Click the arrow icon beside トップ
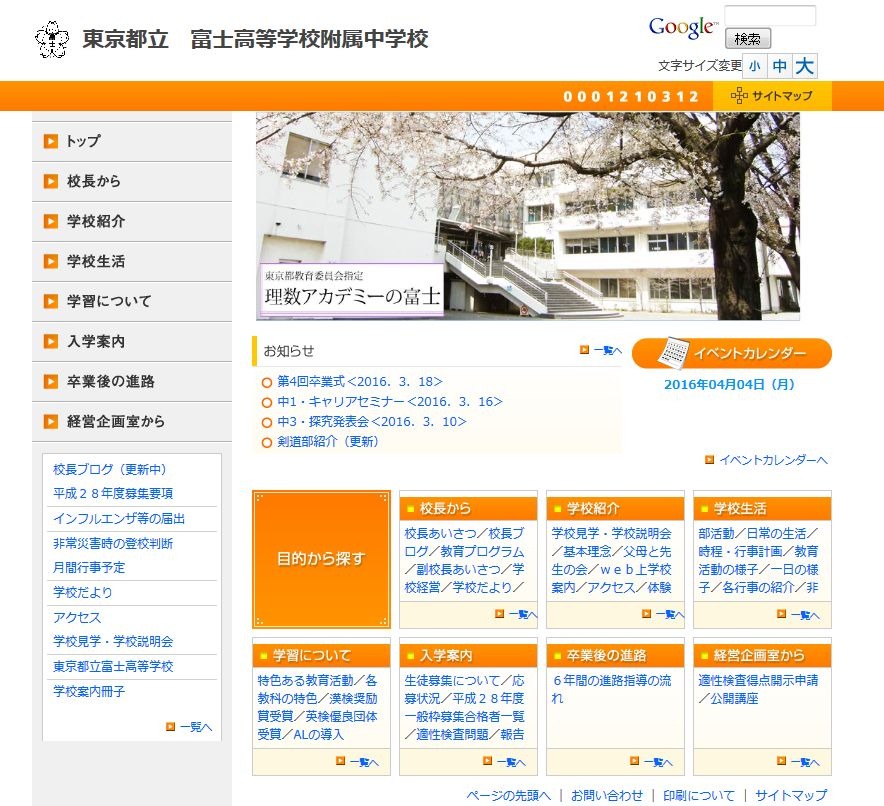884x806 pixels. click(x=51, y=141)
